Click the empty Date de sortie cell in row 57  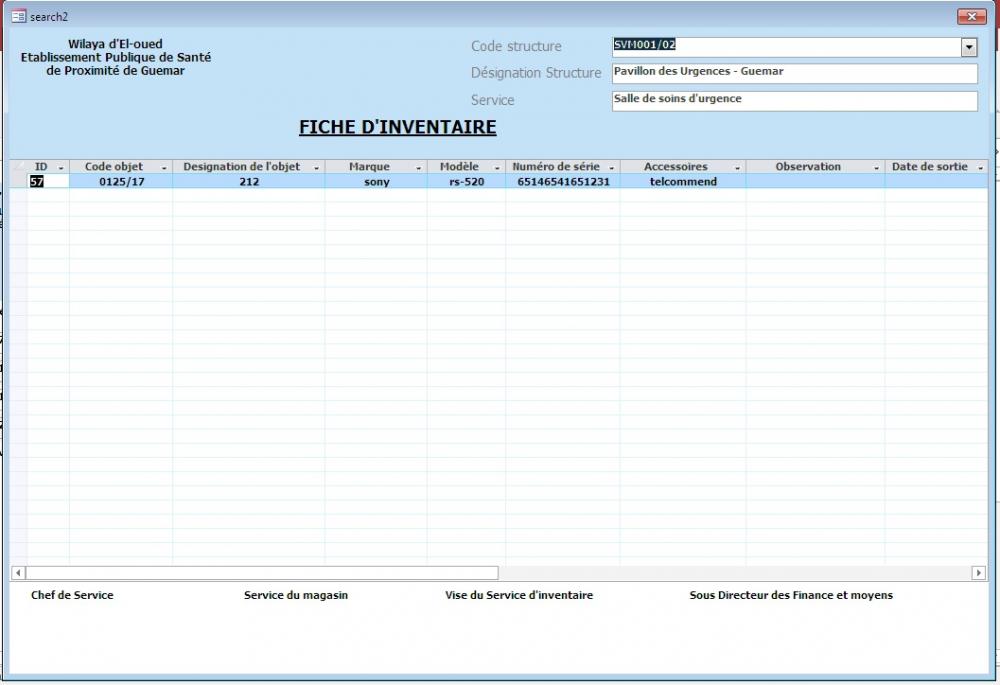[936, 182]
